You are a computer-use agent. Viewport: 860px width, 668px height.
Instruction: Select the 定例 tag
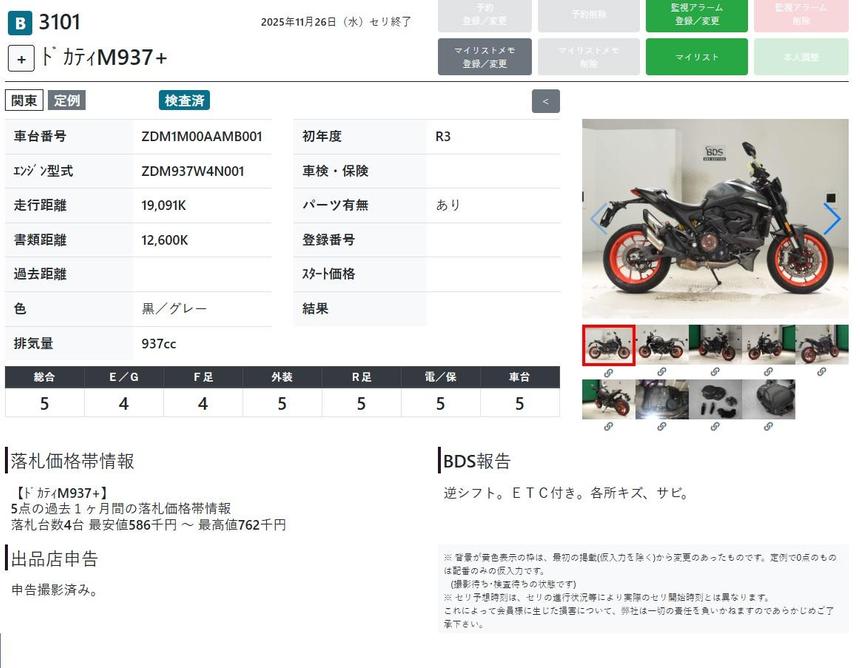[67, 100]
